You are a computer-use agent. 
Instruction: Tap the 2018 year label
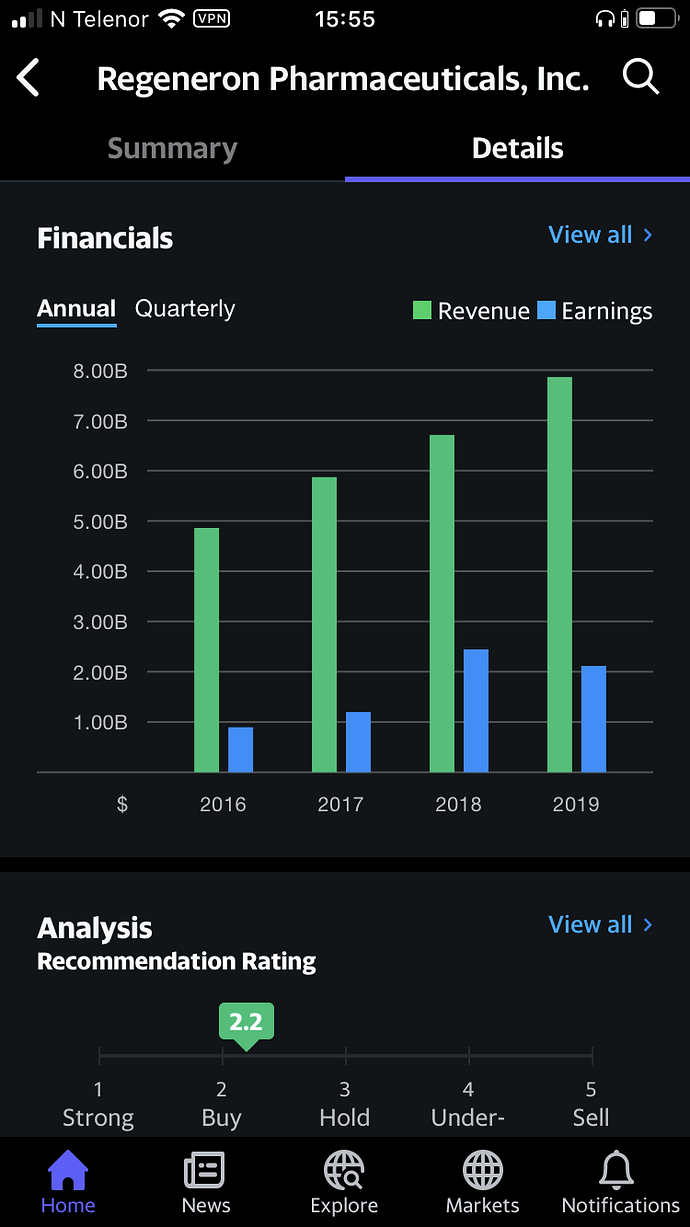(x=458, y=804)
